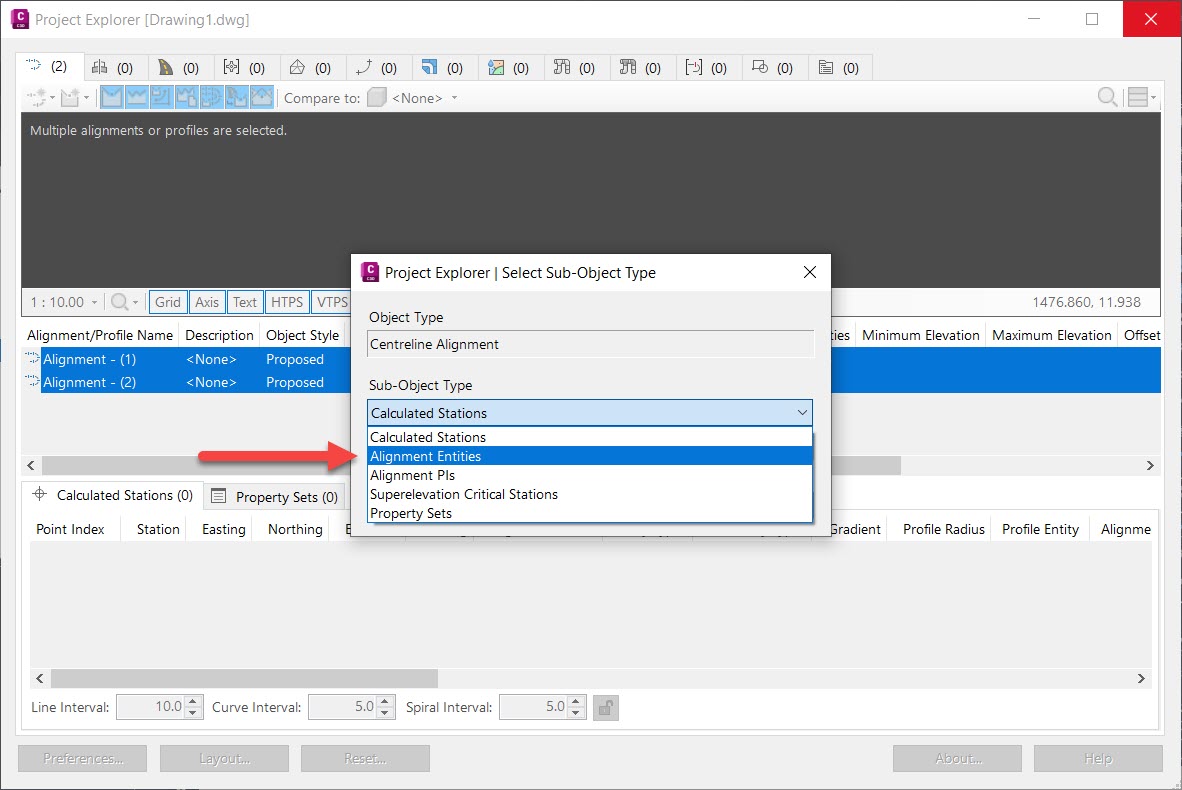Toggle the Axis display button

click(x=207, y=301)
